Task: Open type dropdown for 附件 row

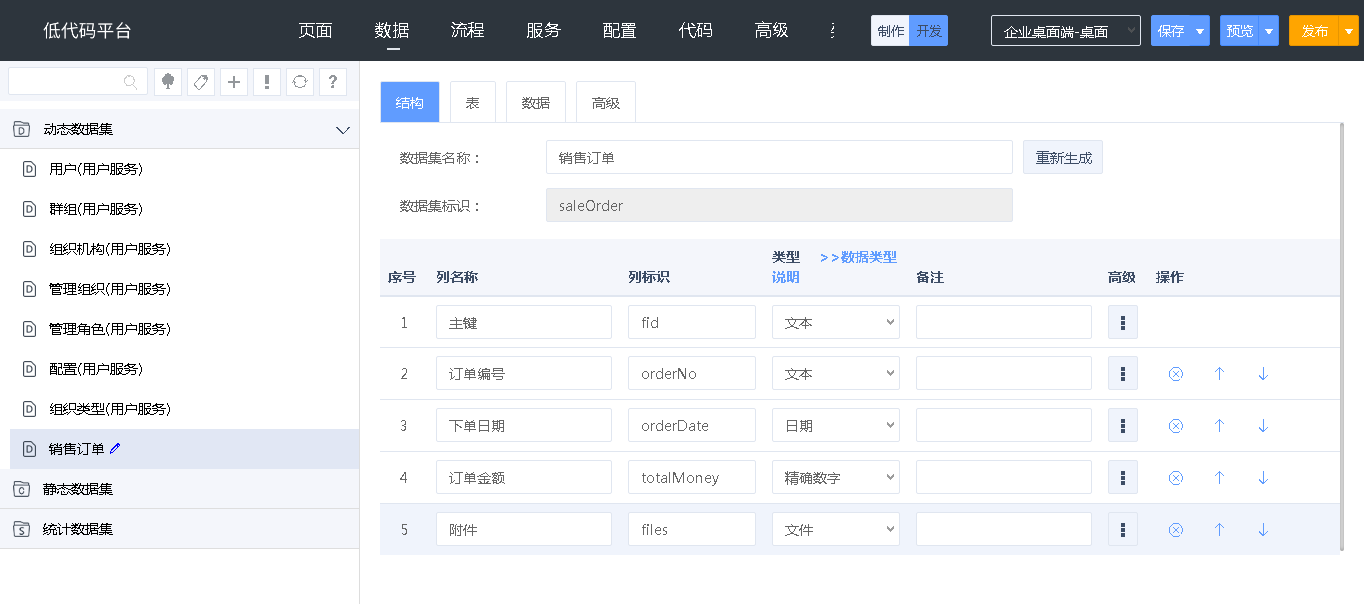Action: 836,530
